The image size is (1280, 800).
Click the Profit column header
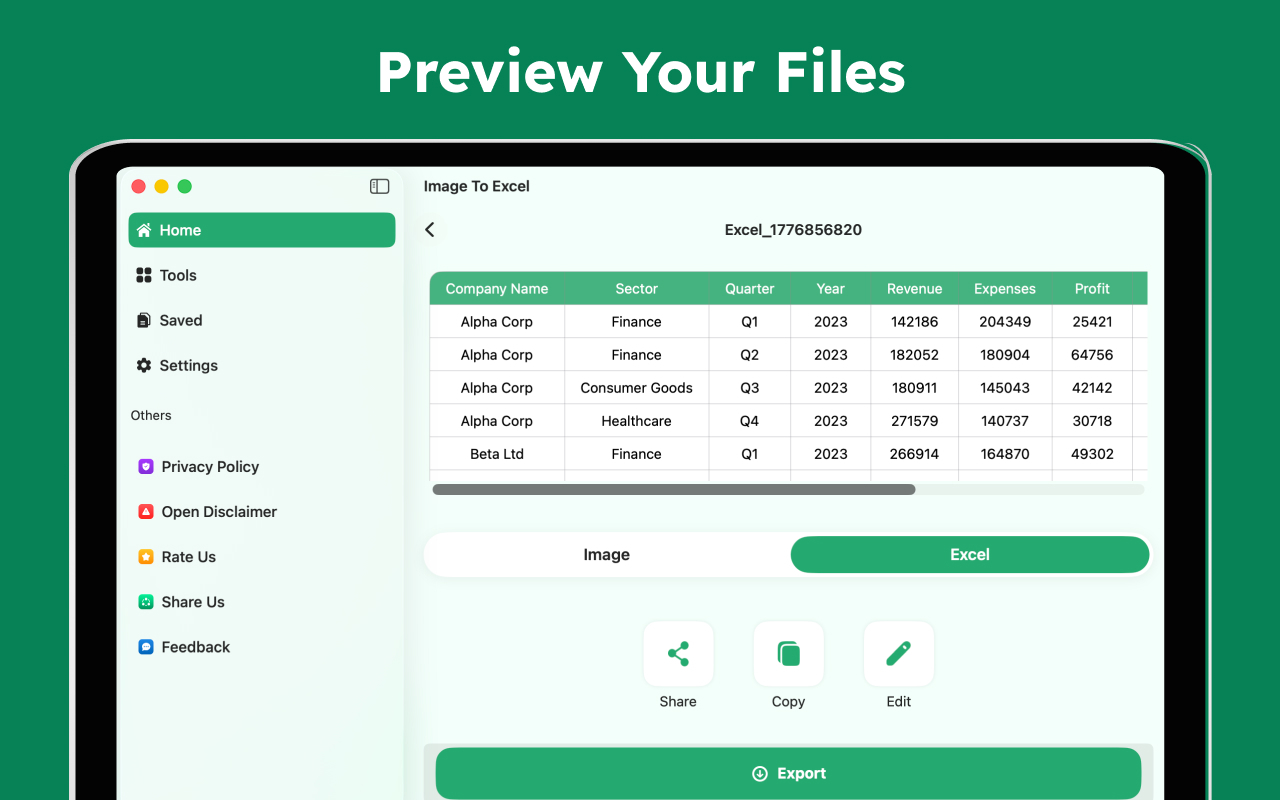1093,288
